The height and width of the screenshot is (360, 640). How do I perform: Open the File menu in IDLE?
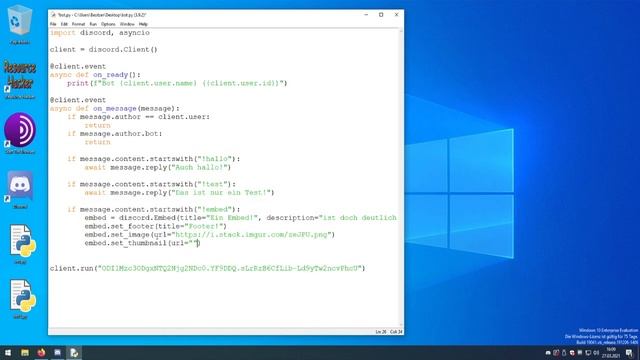click(x=53, y=24)
